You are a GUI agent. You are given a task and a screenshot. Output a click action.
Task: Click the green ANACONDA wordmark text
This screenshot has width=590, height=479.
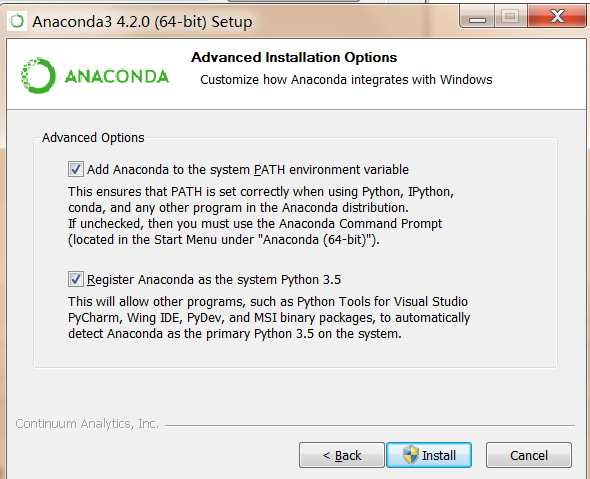click(117, 76)
